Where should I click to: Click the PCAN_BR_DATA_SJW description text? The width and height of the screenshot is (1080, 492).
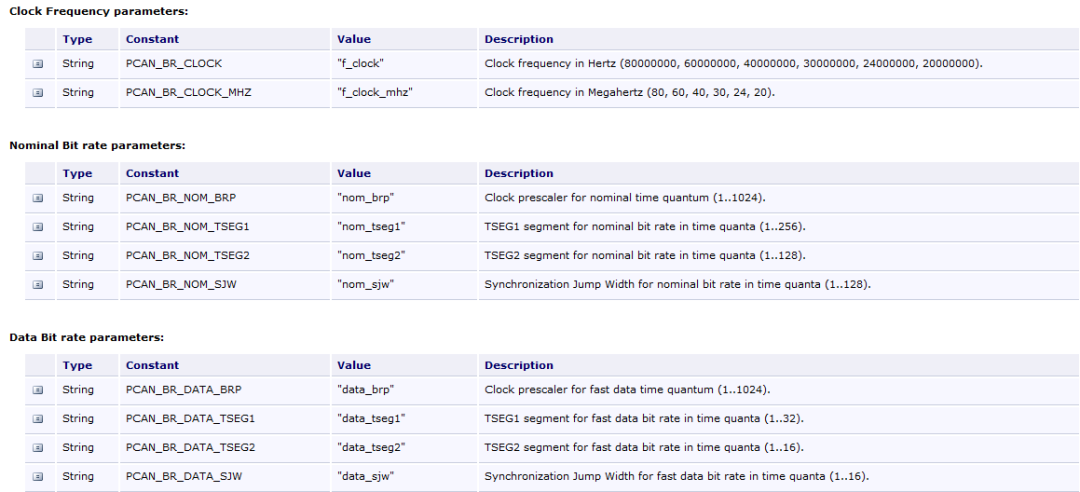(x=677, y=477)
